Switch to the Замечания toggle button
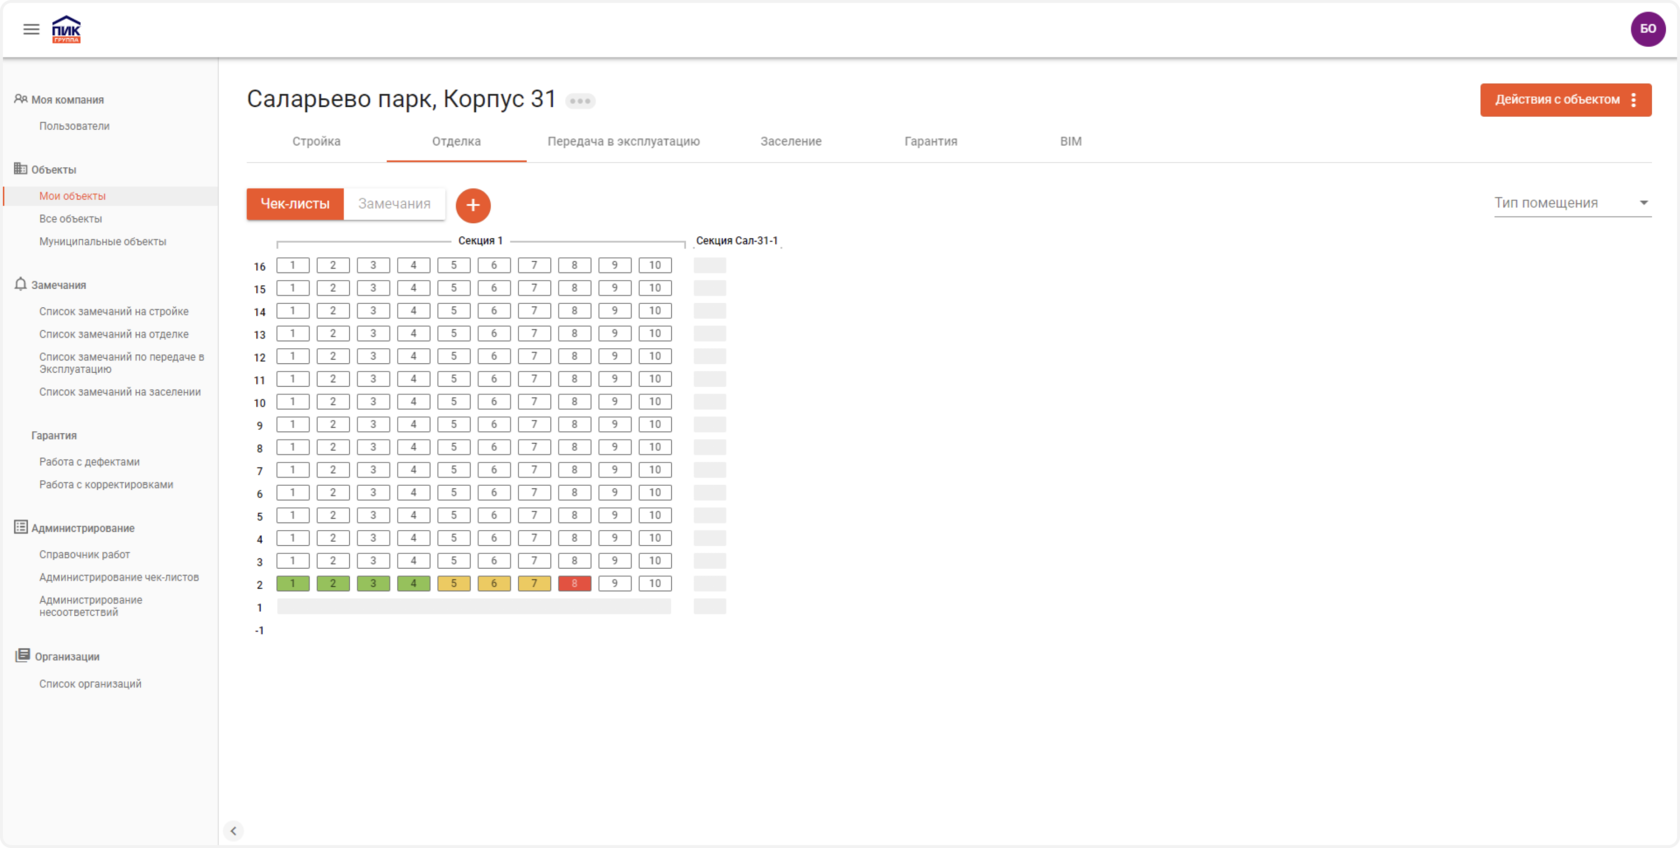 click(x=394, y=204)
